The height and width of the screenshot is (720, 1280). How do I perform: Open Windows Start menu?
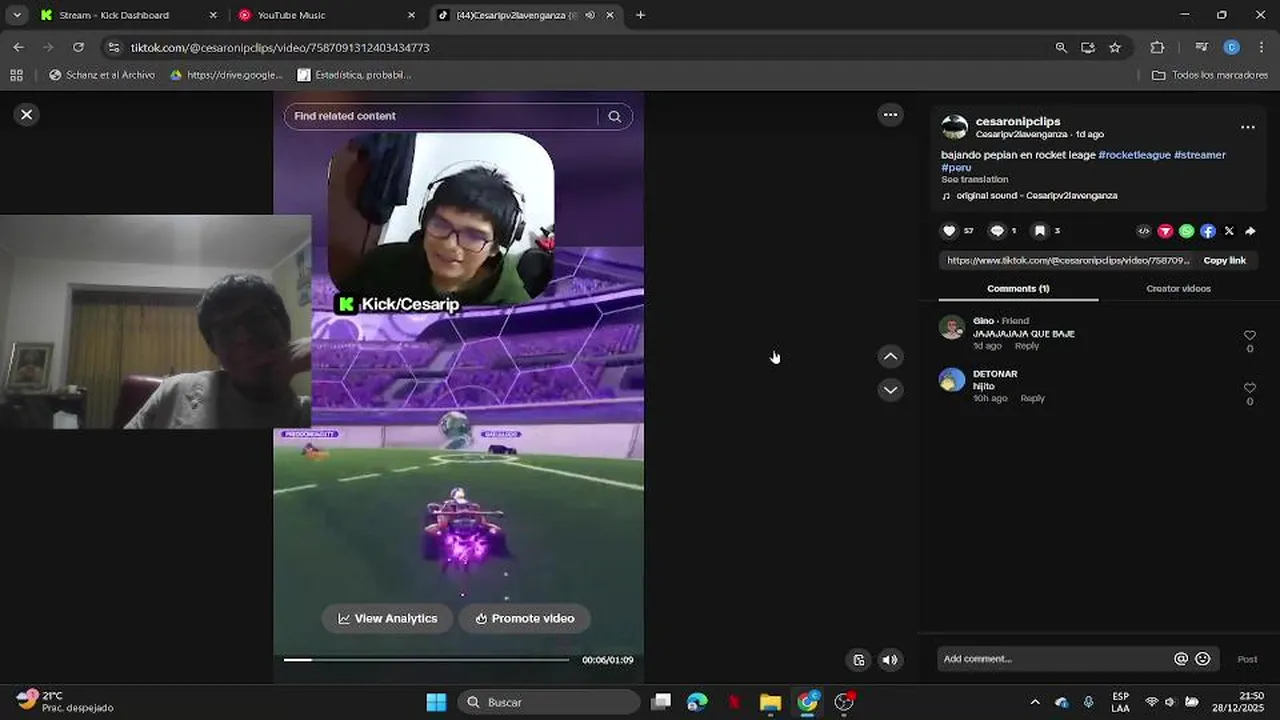point(437,702)
